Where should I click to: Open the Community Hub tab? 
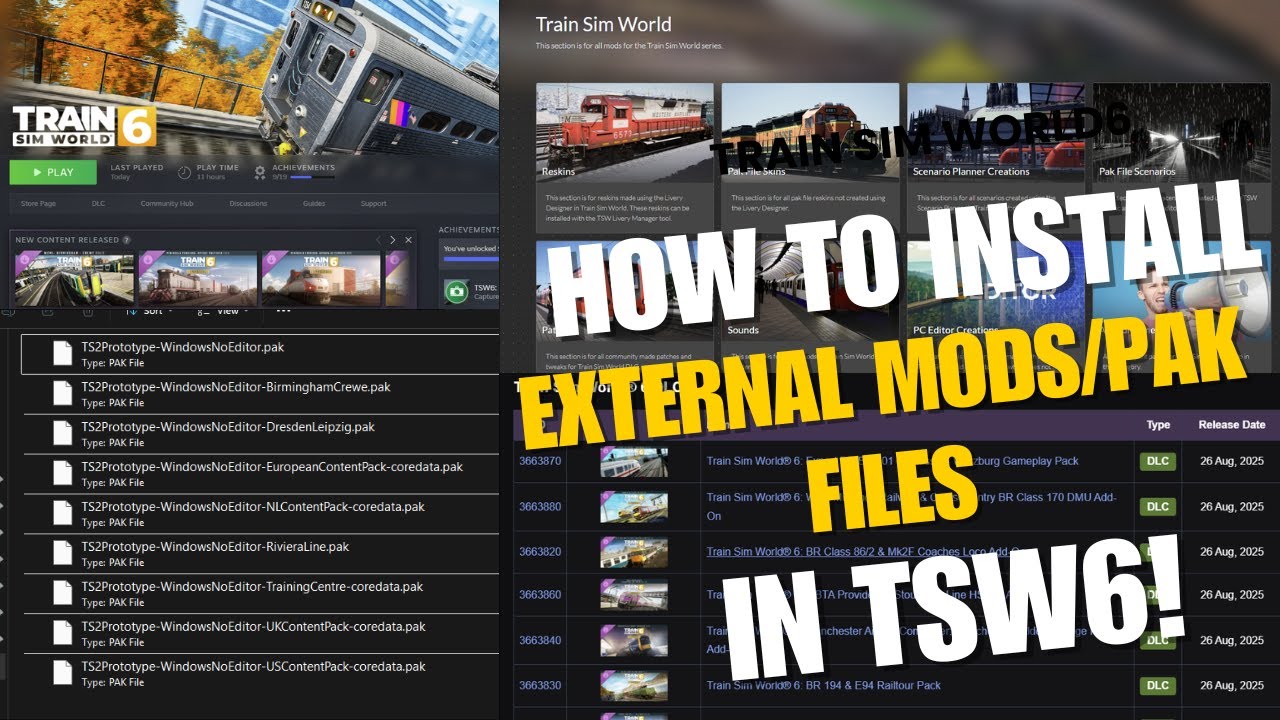tap(166, 204)
